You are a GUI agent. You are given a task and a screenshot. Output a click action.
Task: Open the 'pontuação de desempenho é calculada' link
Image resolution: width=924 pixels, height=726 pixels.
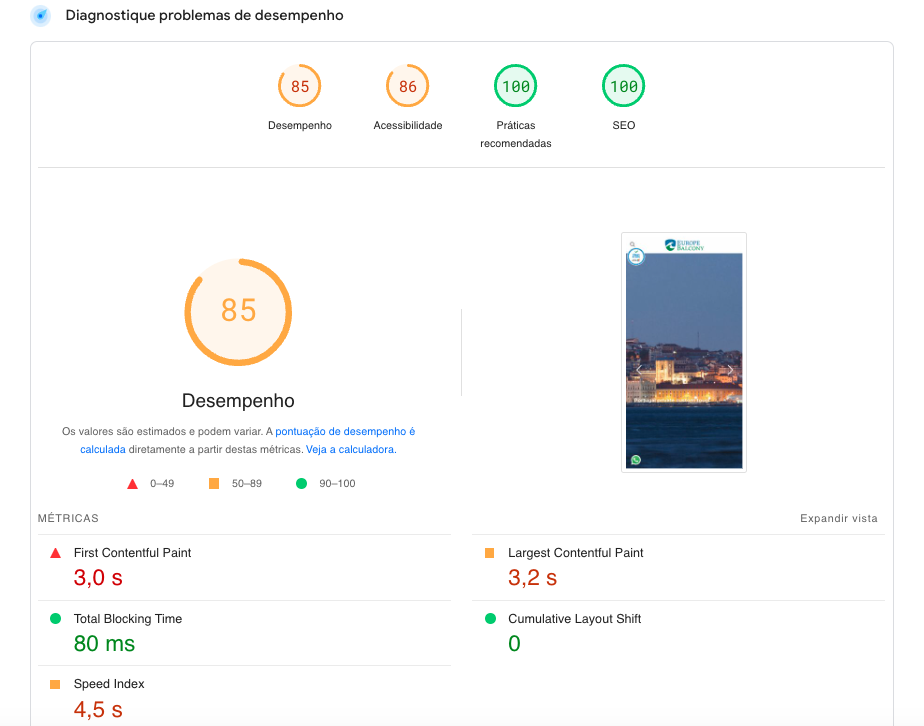pos(344,432)
